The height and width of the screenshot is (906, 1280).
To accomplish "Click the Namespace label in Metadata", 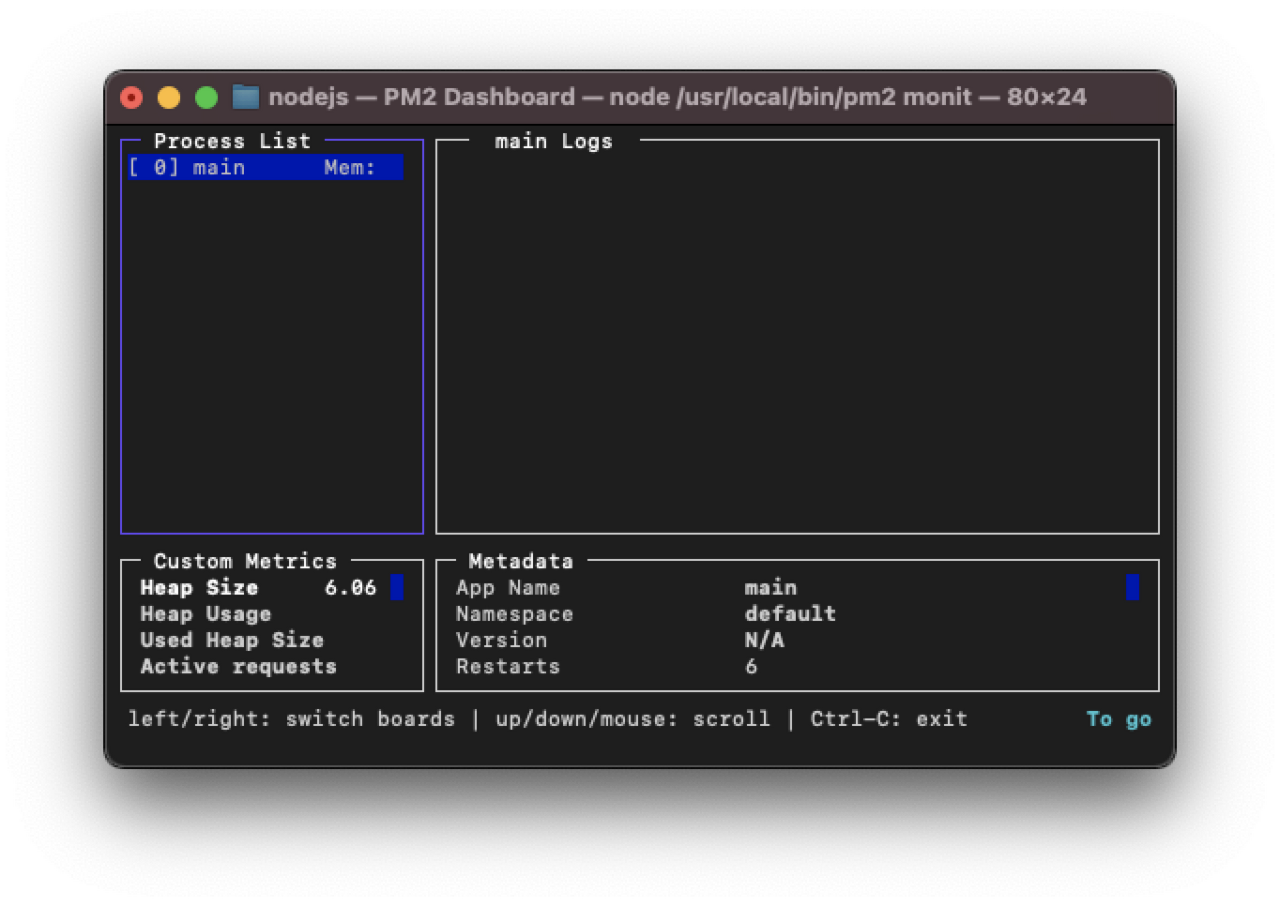I will click(x=515, y=614).
